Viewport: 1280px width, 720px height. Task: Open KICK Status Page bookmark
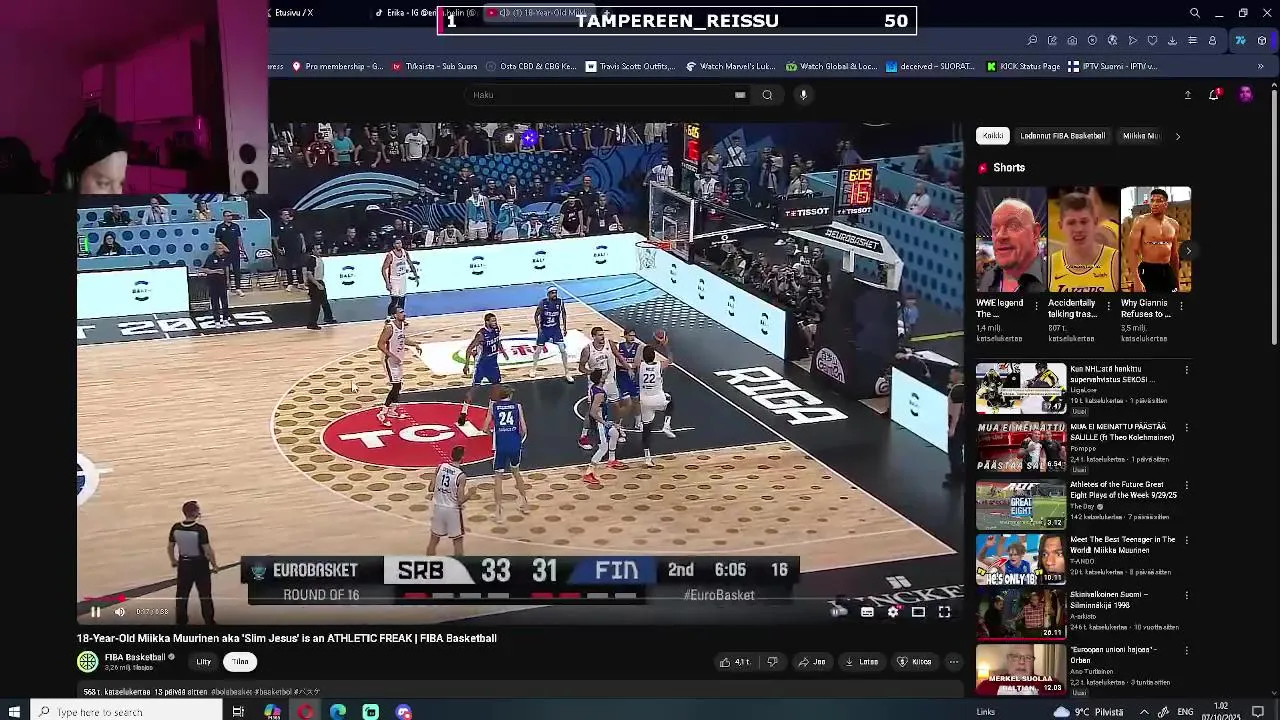click(1023, 67)
